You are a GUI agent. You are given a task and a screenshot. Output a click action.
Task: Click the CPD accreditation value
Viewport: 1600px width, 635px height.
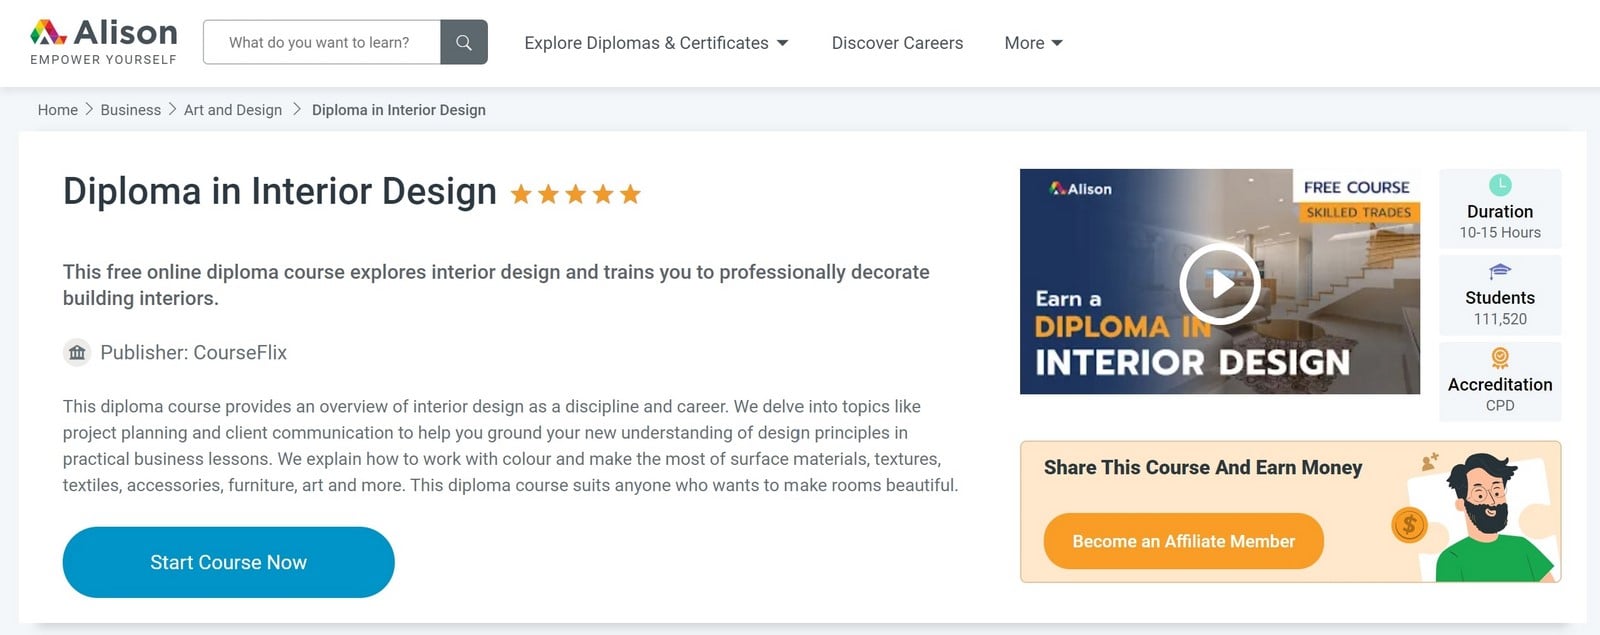pos(1500,406)
